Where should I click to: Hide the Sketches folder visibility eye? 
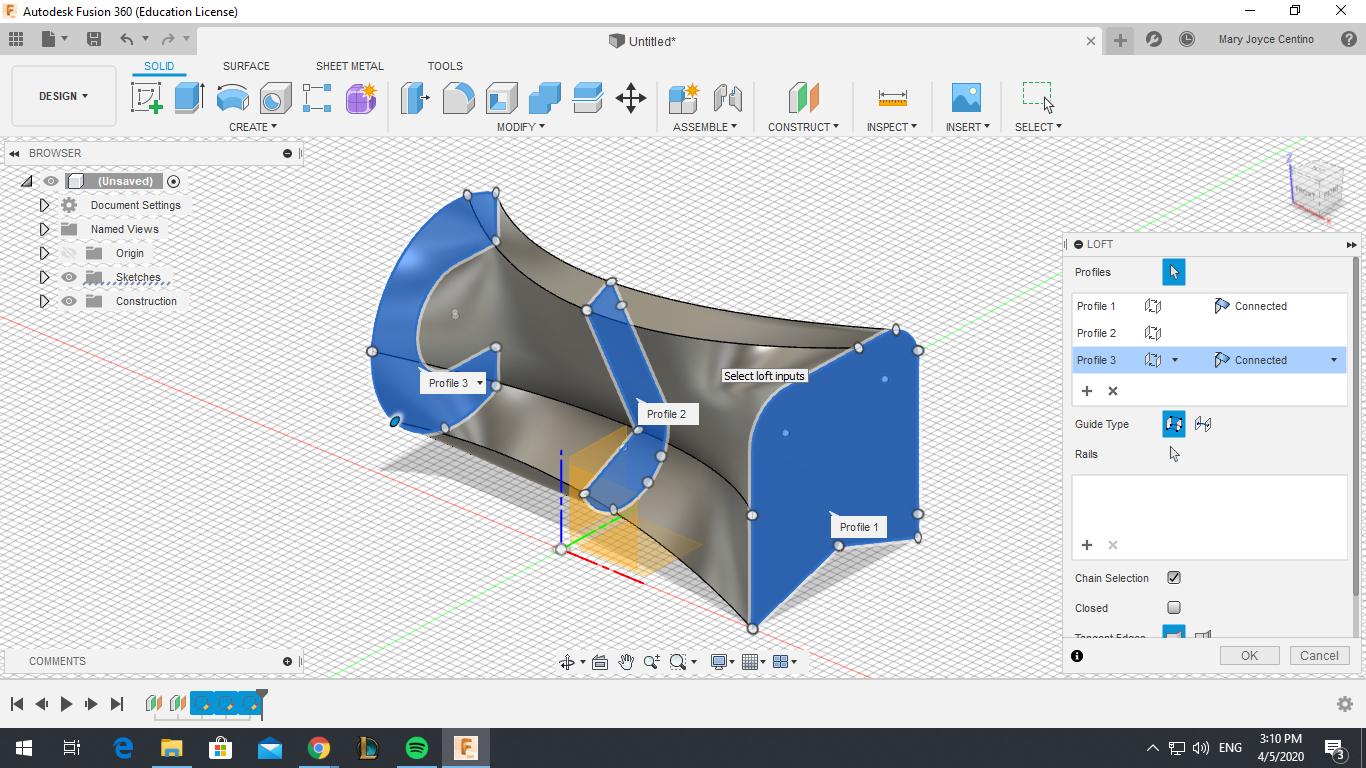(68, 277)
